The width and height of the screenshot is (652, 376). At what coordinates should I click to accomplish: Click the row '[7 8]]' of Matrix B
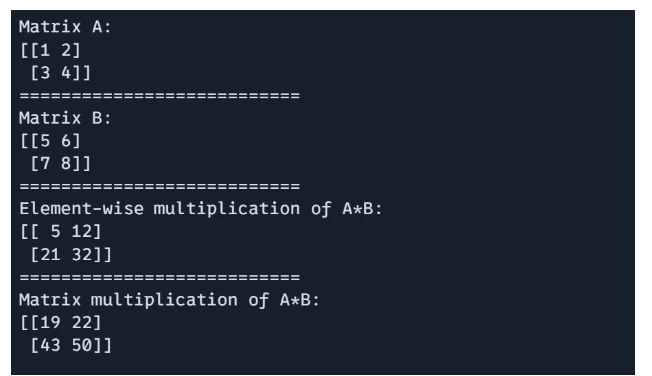pyautogui.click(x=60, y=163)
